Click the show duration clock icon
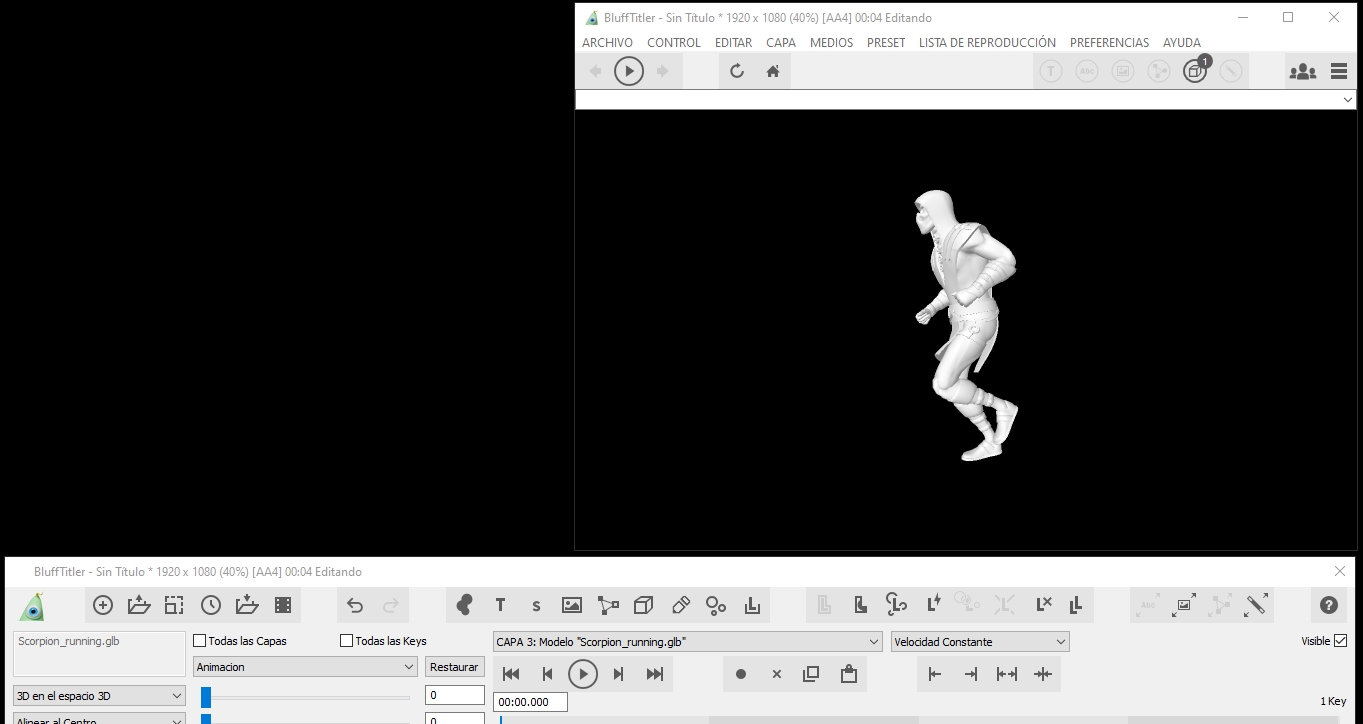The image size is (1363, 724). point(211,605)
